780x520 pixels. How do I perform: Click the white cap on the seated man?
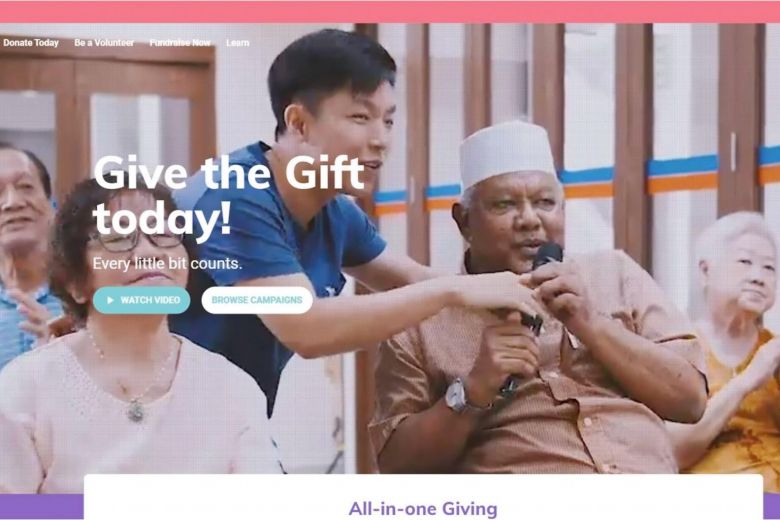[x=506, y=154]
